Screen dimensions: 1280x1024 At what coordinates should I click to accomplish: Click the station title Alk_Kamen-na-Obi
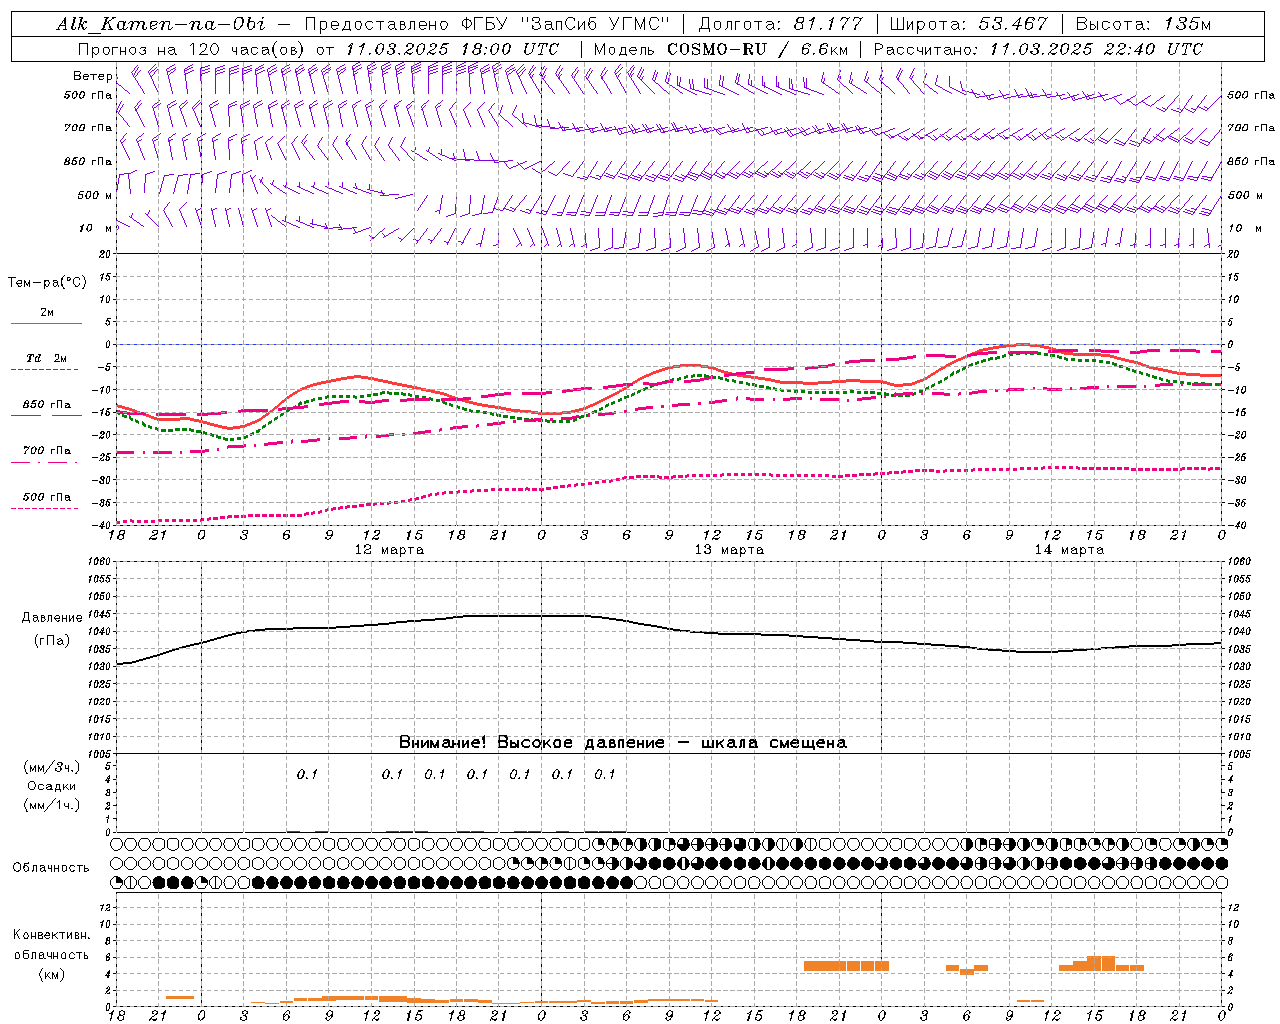[x=161, y=24]
